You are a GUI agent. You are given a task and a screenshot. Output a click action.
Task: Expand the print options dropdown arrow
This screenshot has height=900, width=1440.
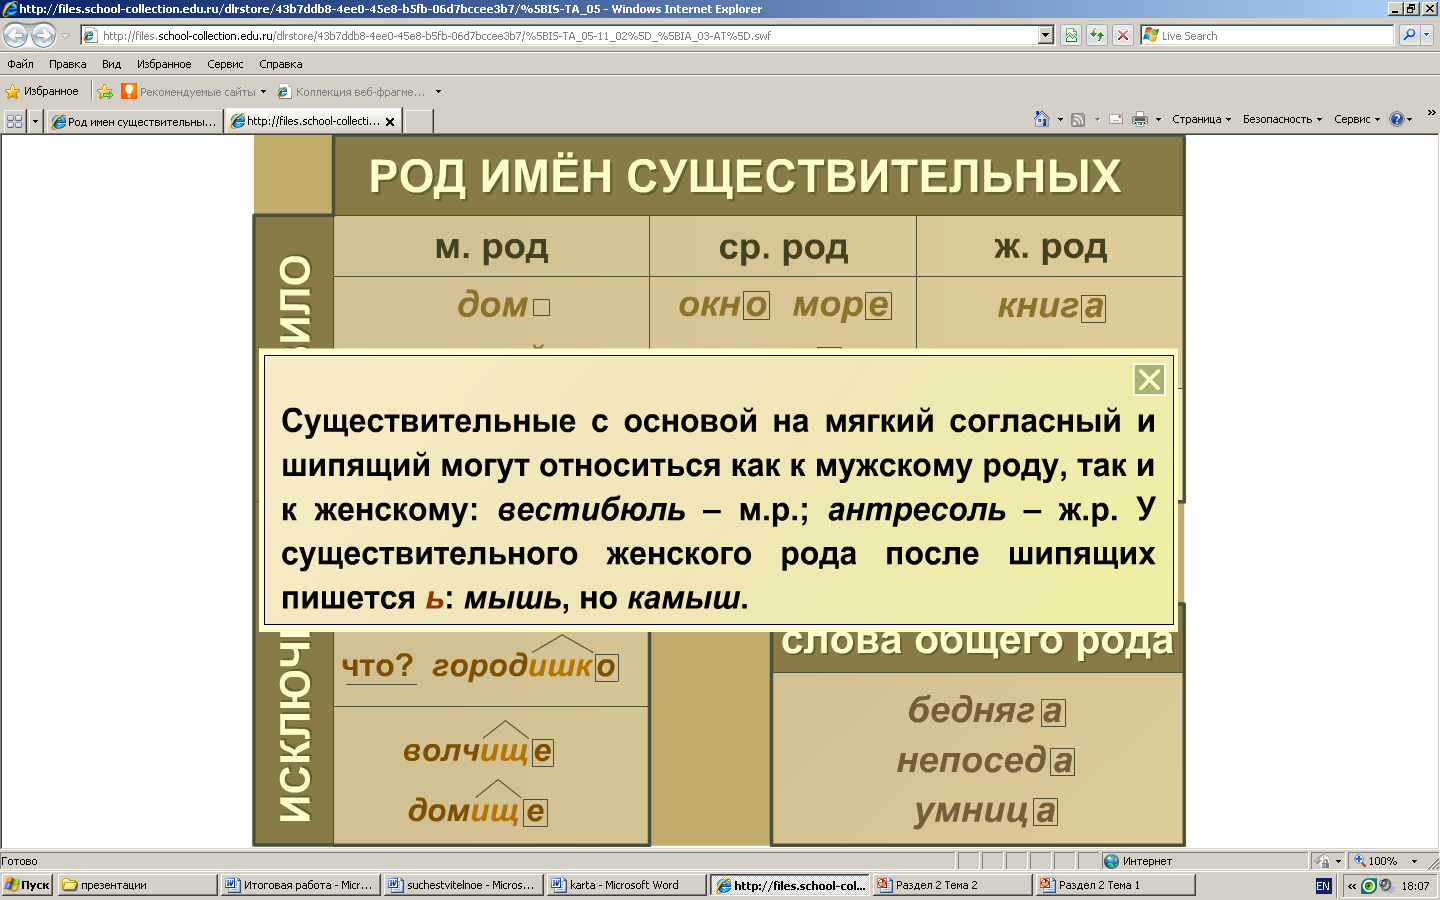(x=1158, y=119)
